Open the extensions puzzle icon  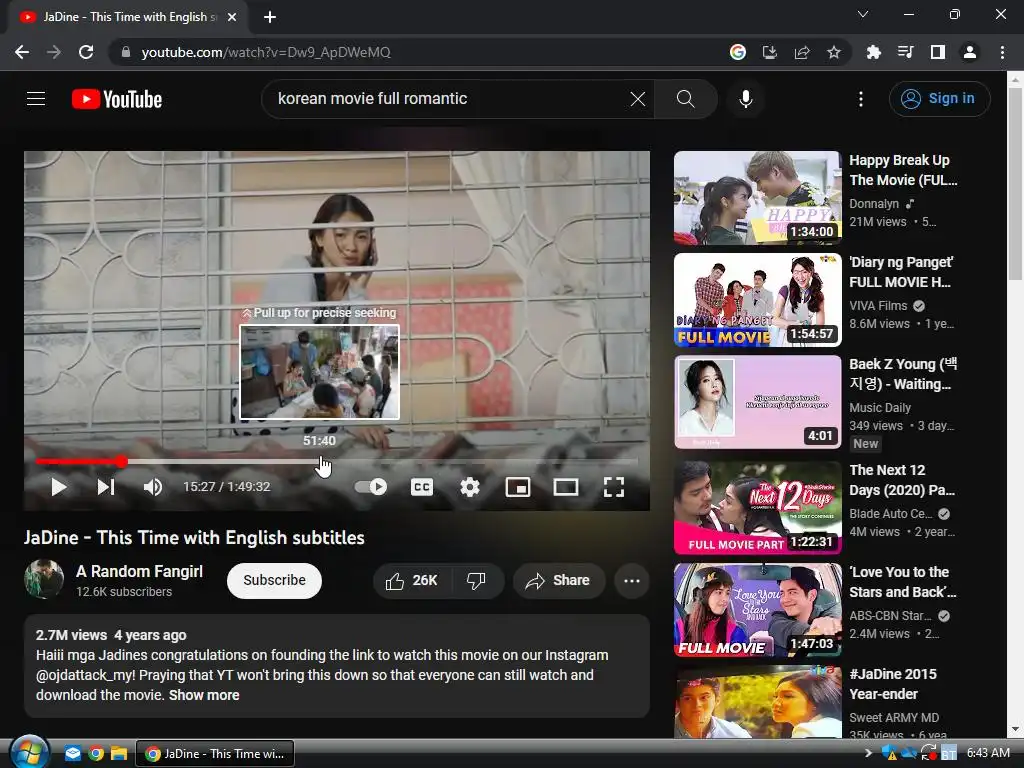coord(874,52)
